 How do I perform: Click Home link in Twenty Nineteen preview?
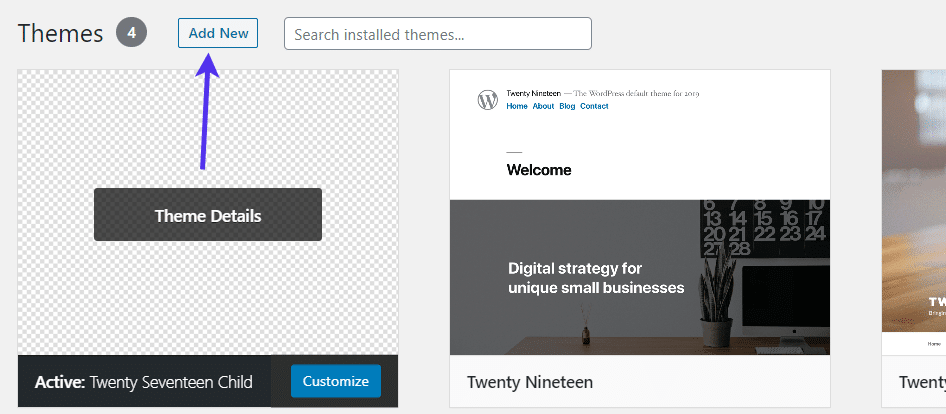(x=516, y=106)
